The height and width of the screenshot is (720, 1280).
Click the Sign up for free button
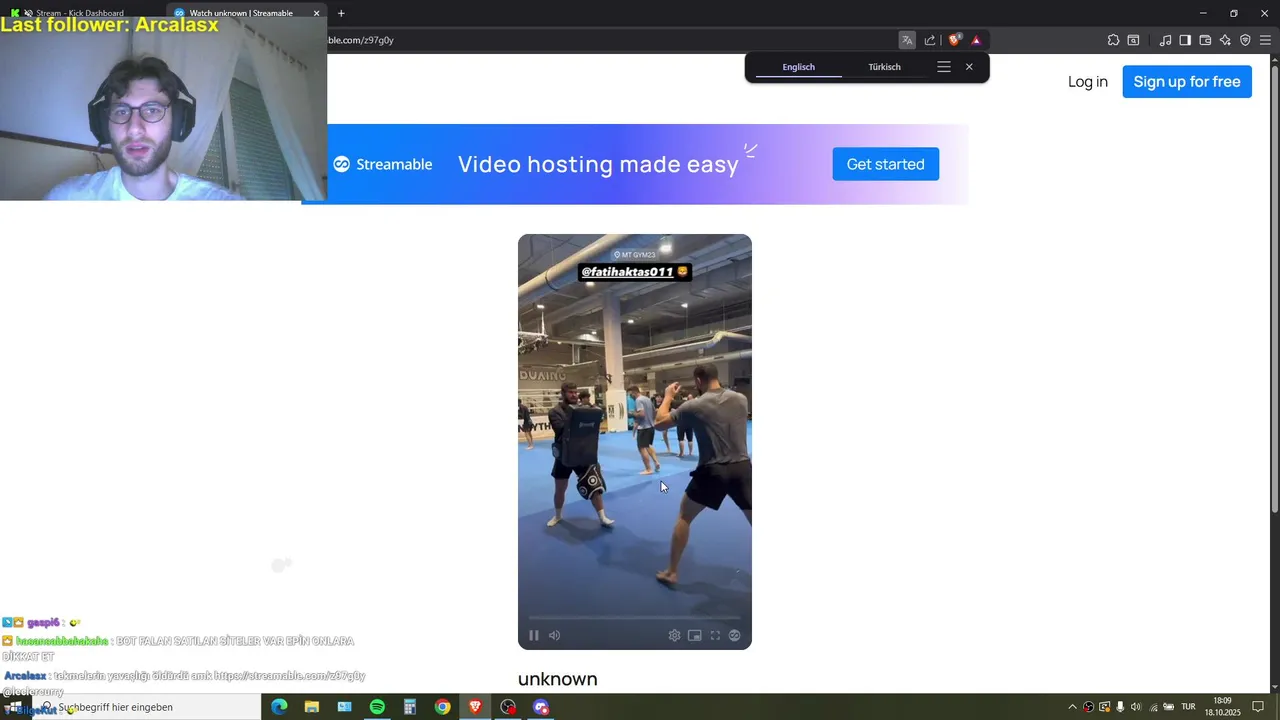[x=1187, y=82]
